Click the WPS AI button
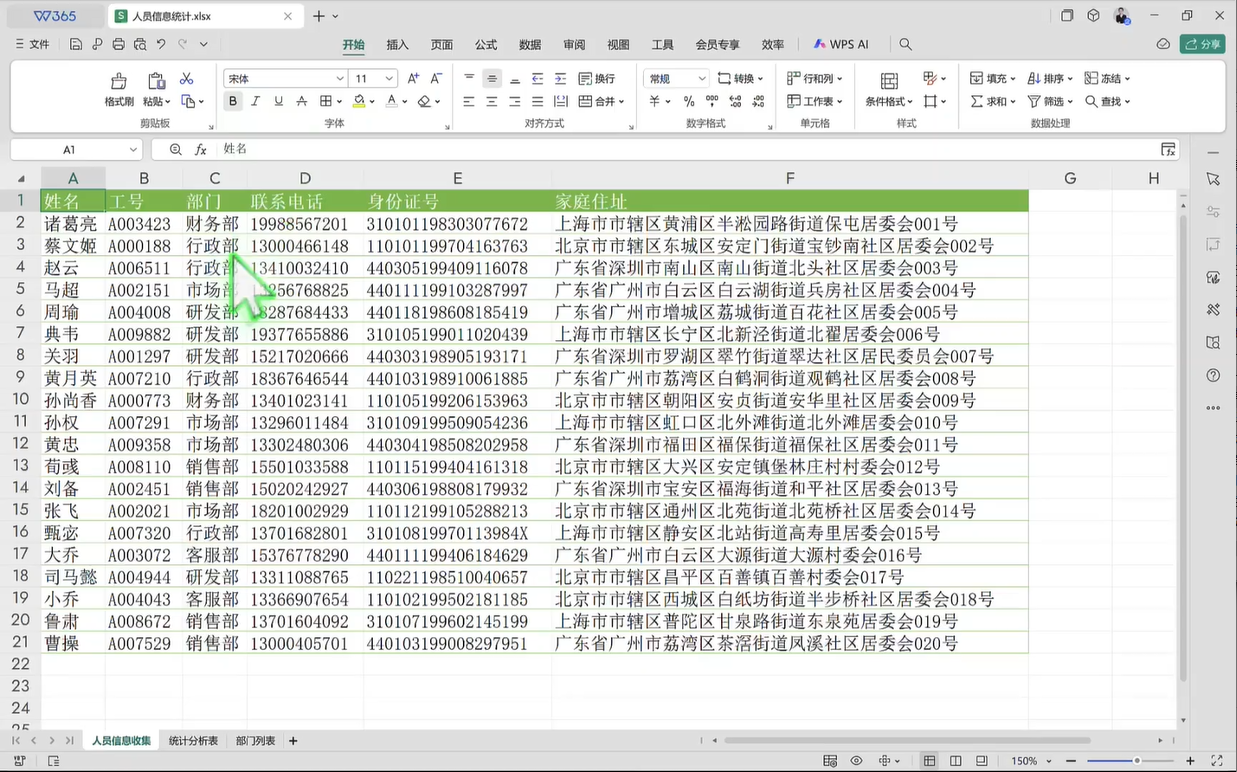1237x772 pixels. click(x=841, y=44)
